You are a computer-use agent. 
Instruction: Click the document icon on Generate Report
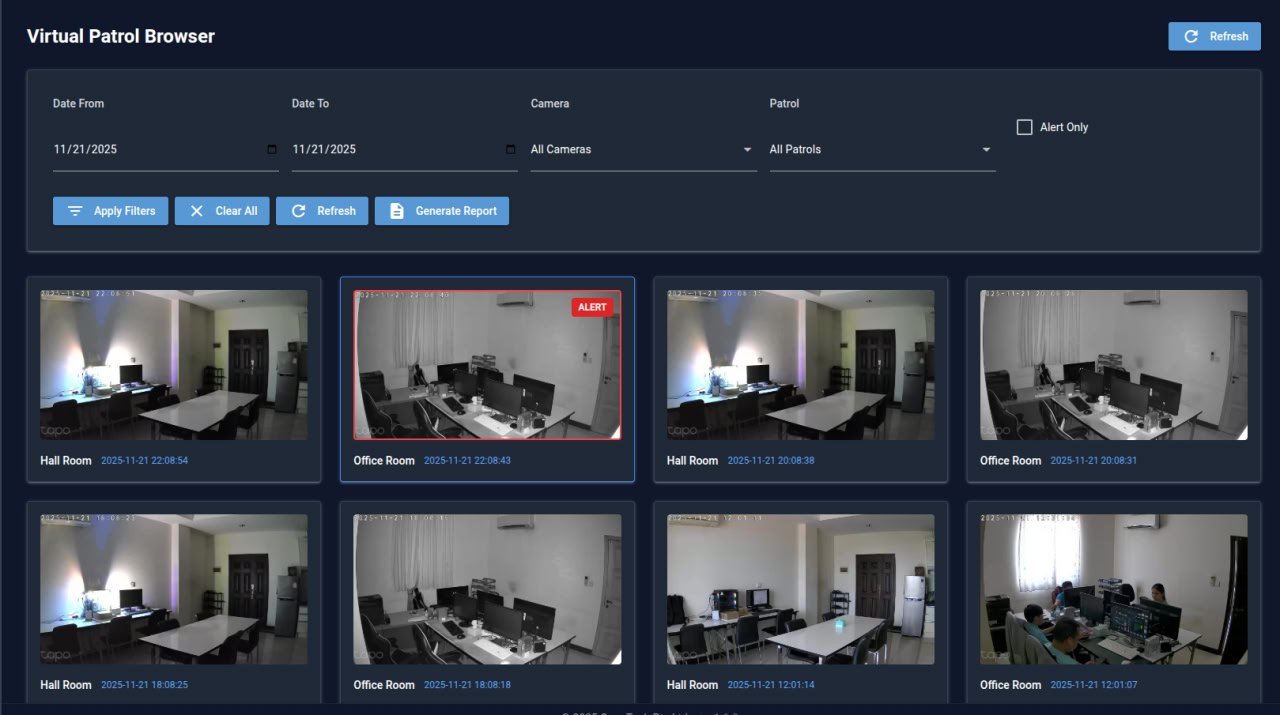397,211
